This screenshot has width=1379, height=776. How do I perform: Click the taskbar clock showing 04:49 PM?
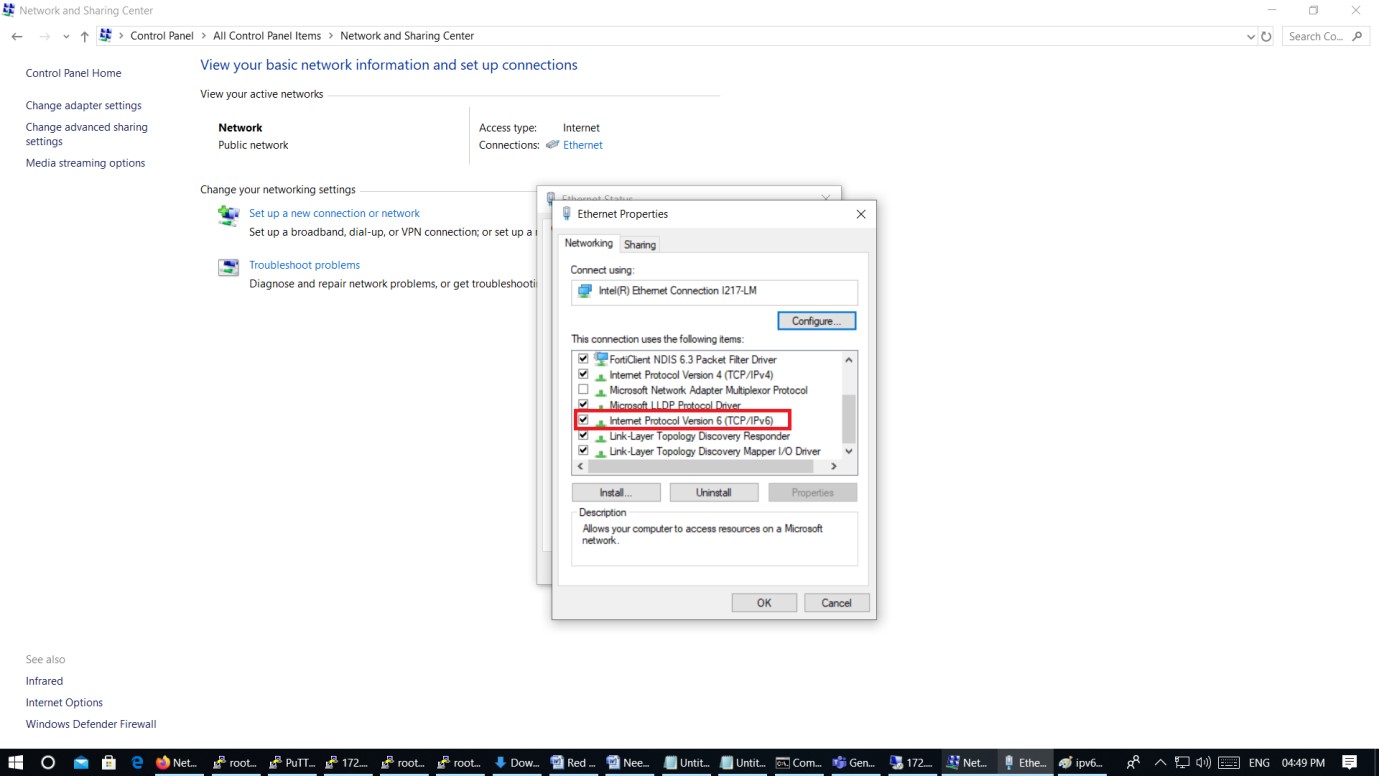pos(1303,762)
